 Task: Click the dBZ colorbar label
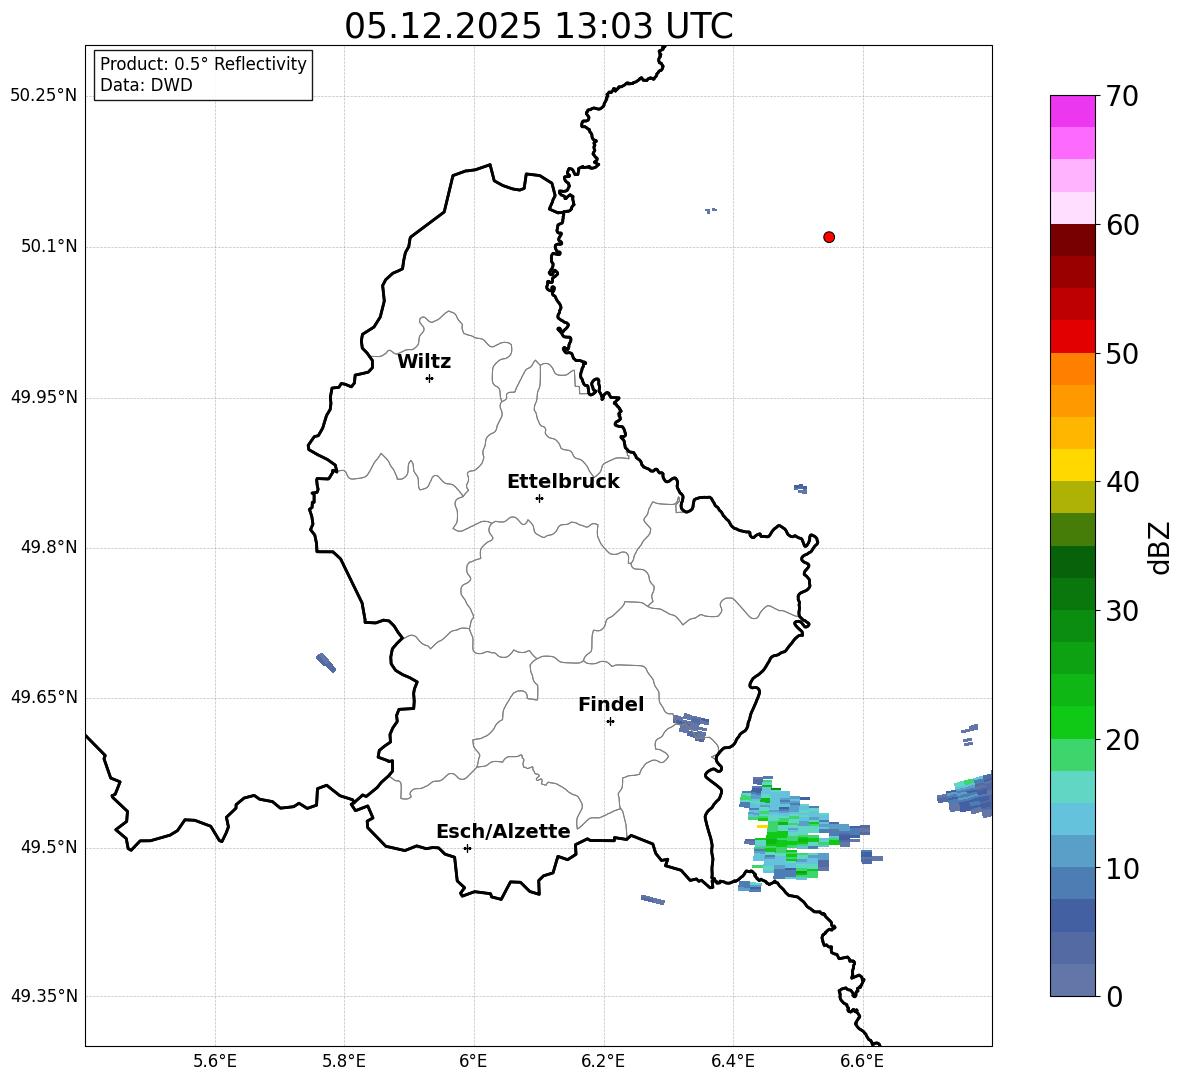click(1158, 547)
